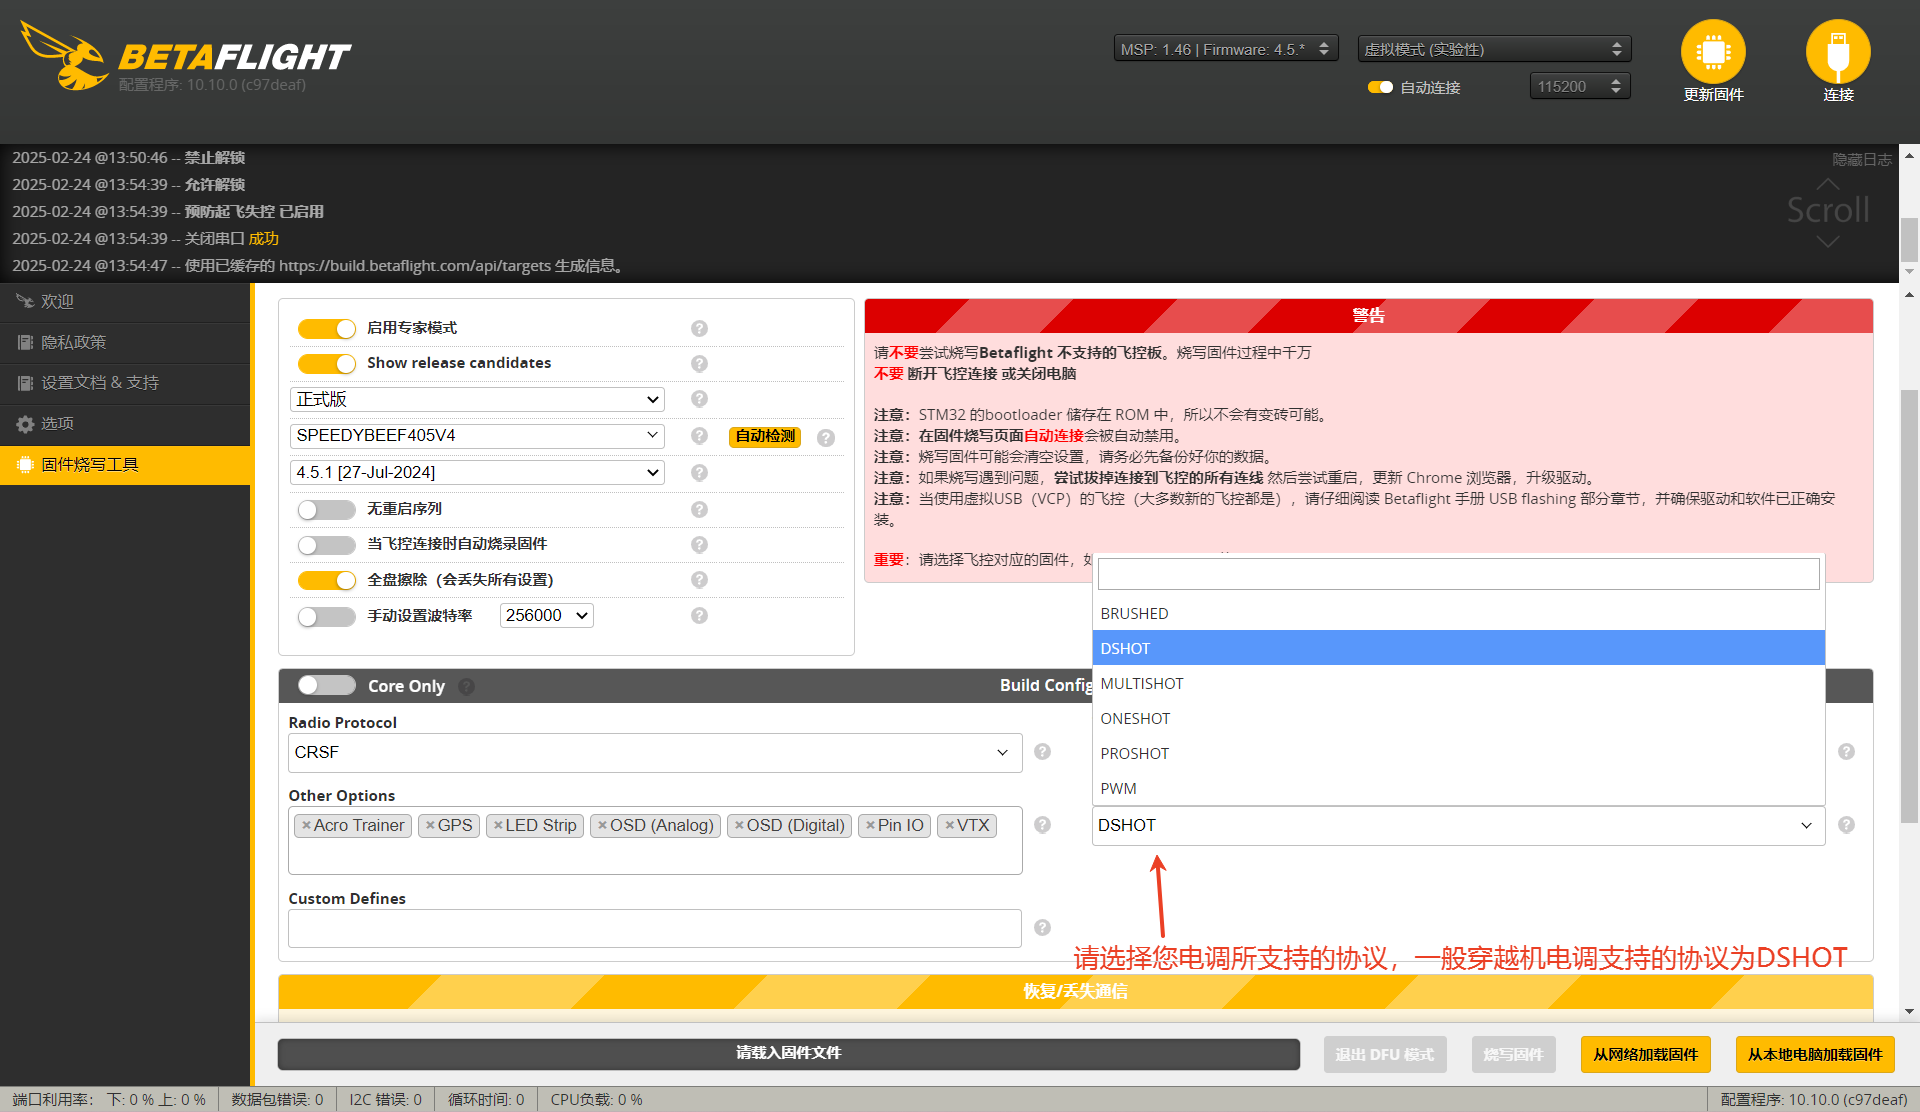Image resolution: width=1920 pixels, height=1112 pixels.
Task: Select BRUSHED from protocol list
Action: [1458, 613]
